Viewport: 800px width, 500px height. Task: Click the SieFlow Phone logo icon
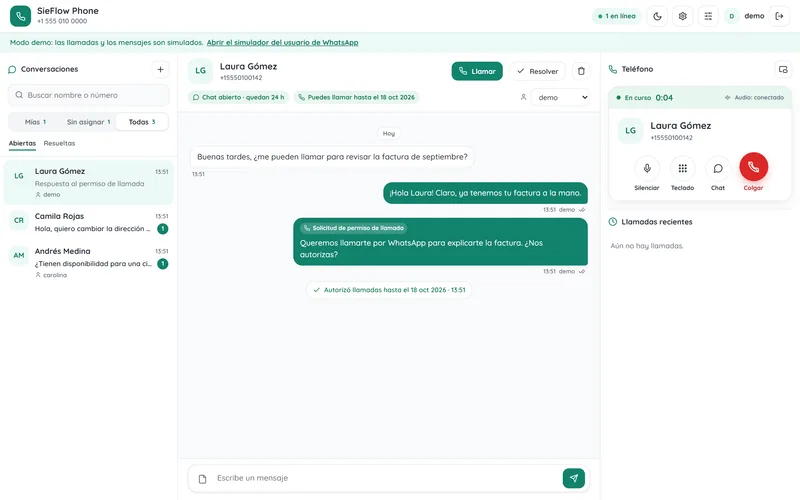point(20,16)
